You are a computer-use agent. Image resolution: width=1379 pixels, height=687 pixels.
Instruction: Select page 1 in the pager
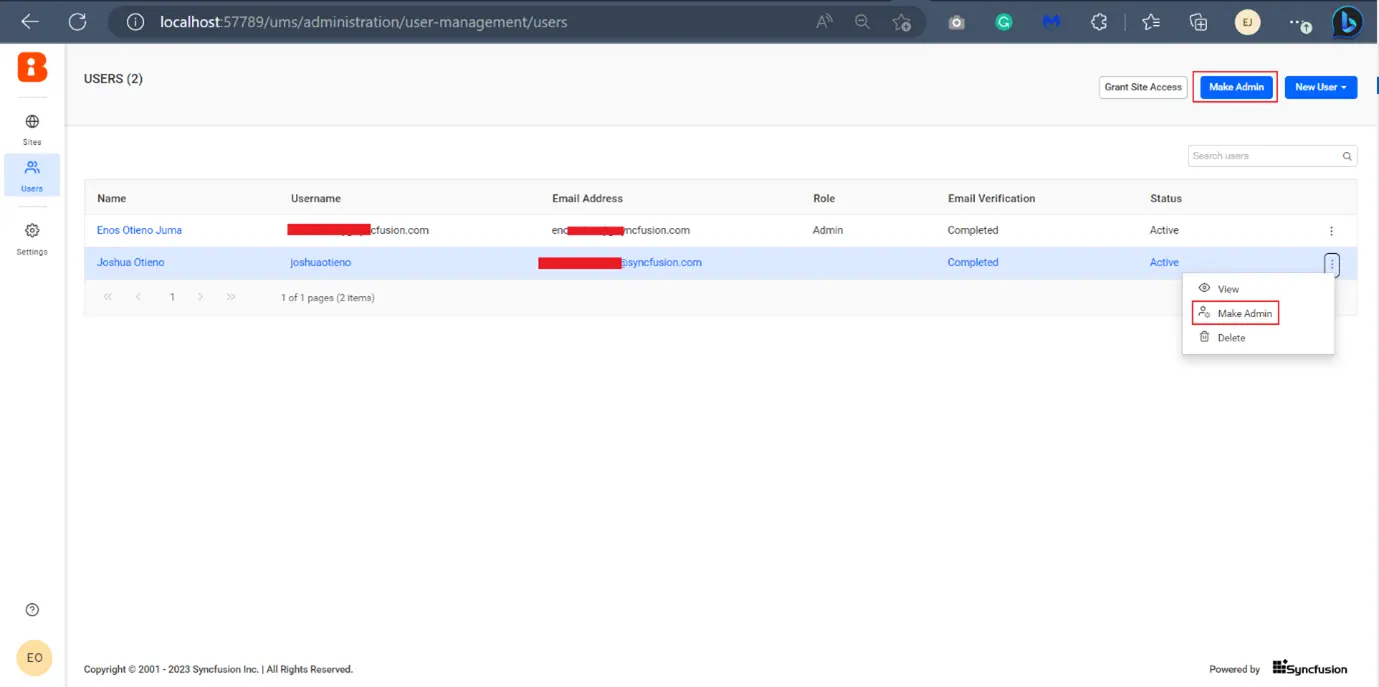pyautogui.click(x=172, y=297)
